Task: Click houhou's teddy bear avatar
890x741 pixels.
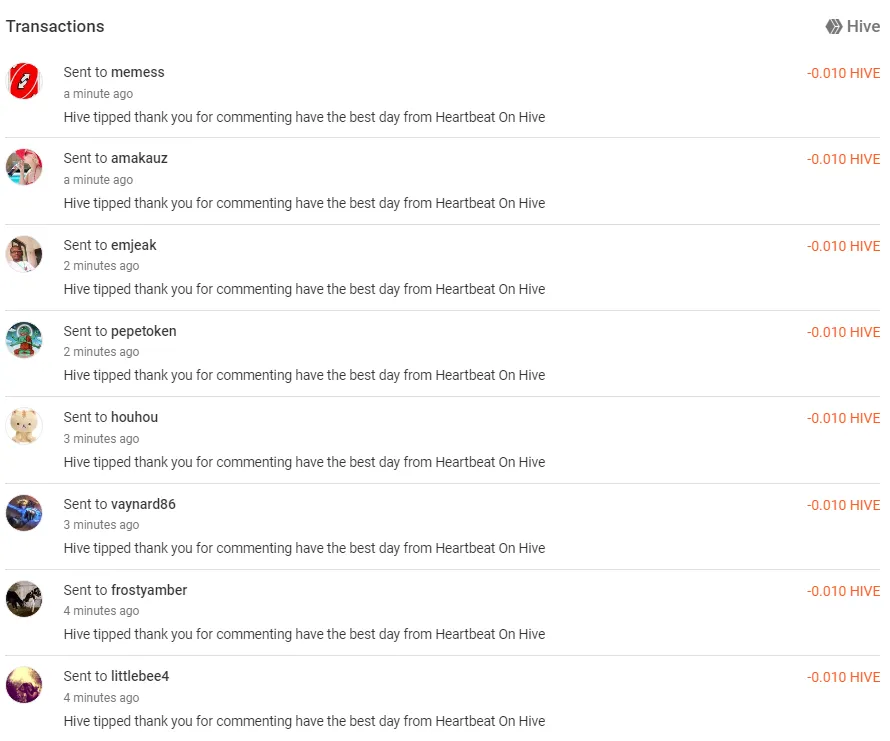Action: [24, 426]
